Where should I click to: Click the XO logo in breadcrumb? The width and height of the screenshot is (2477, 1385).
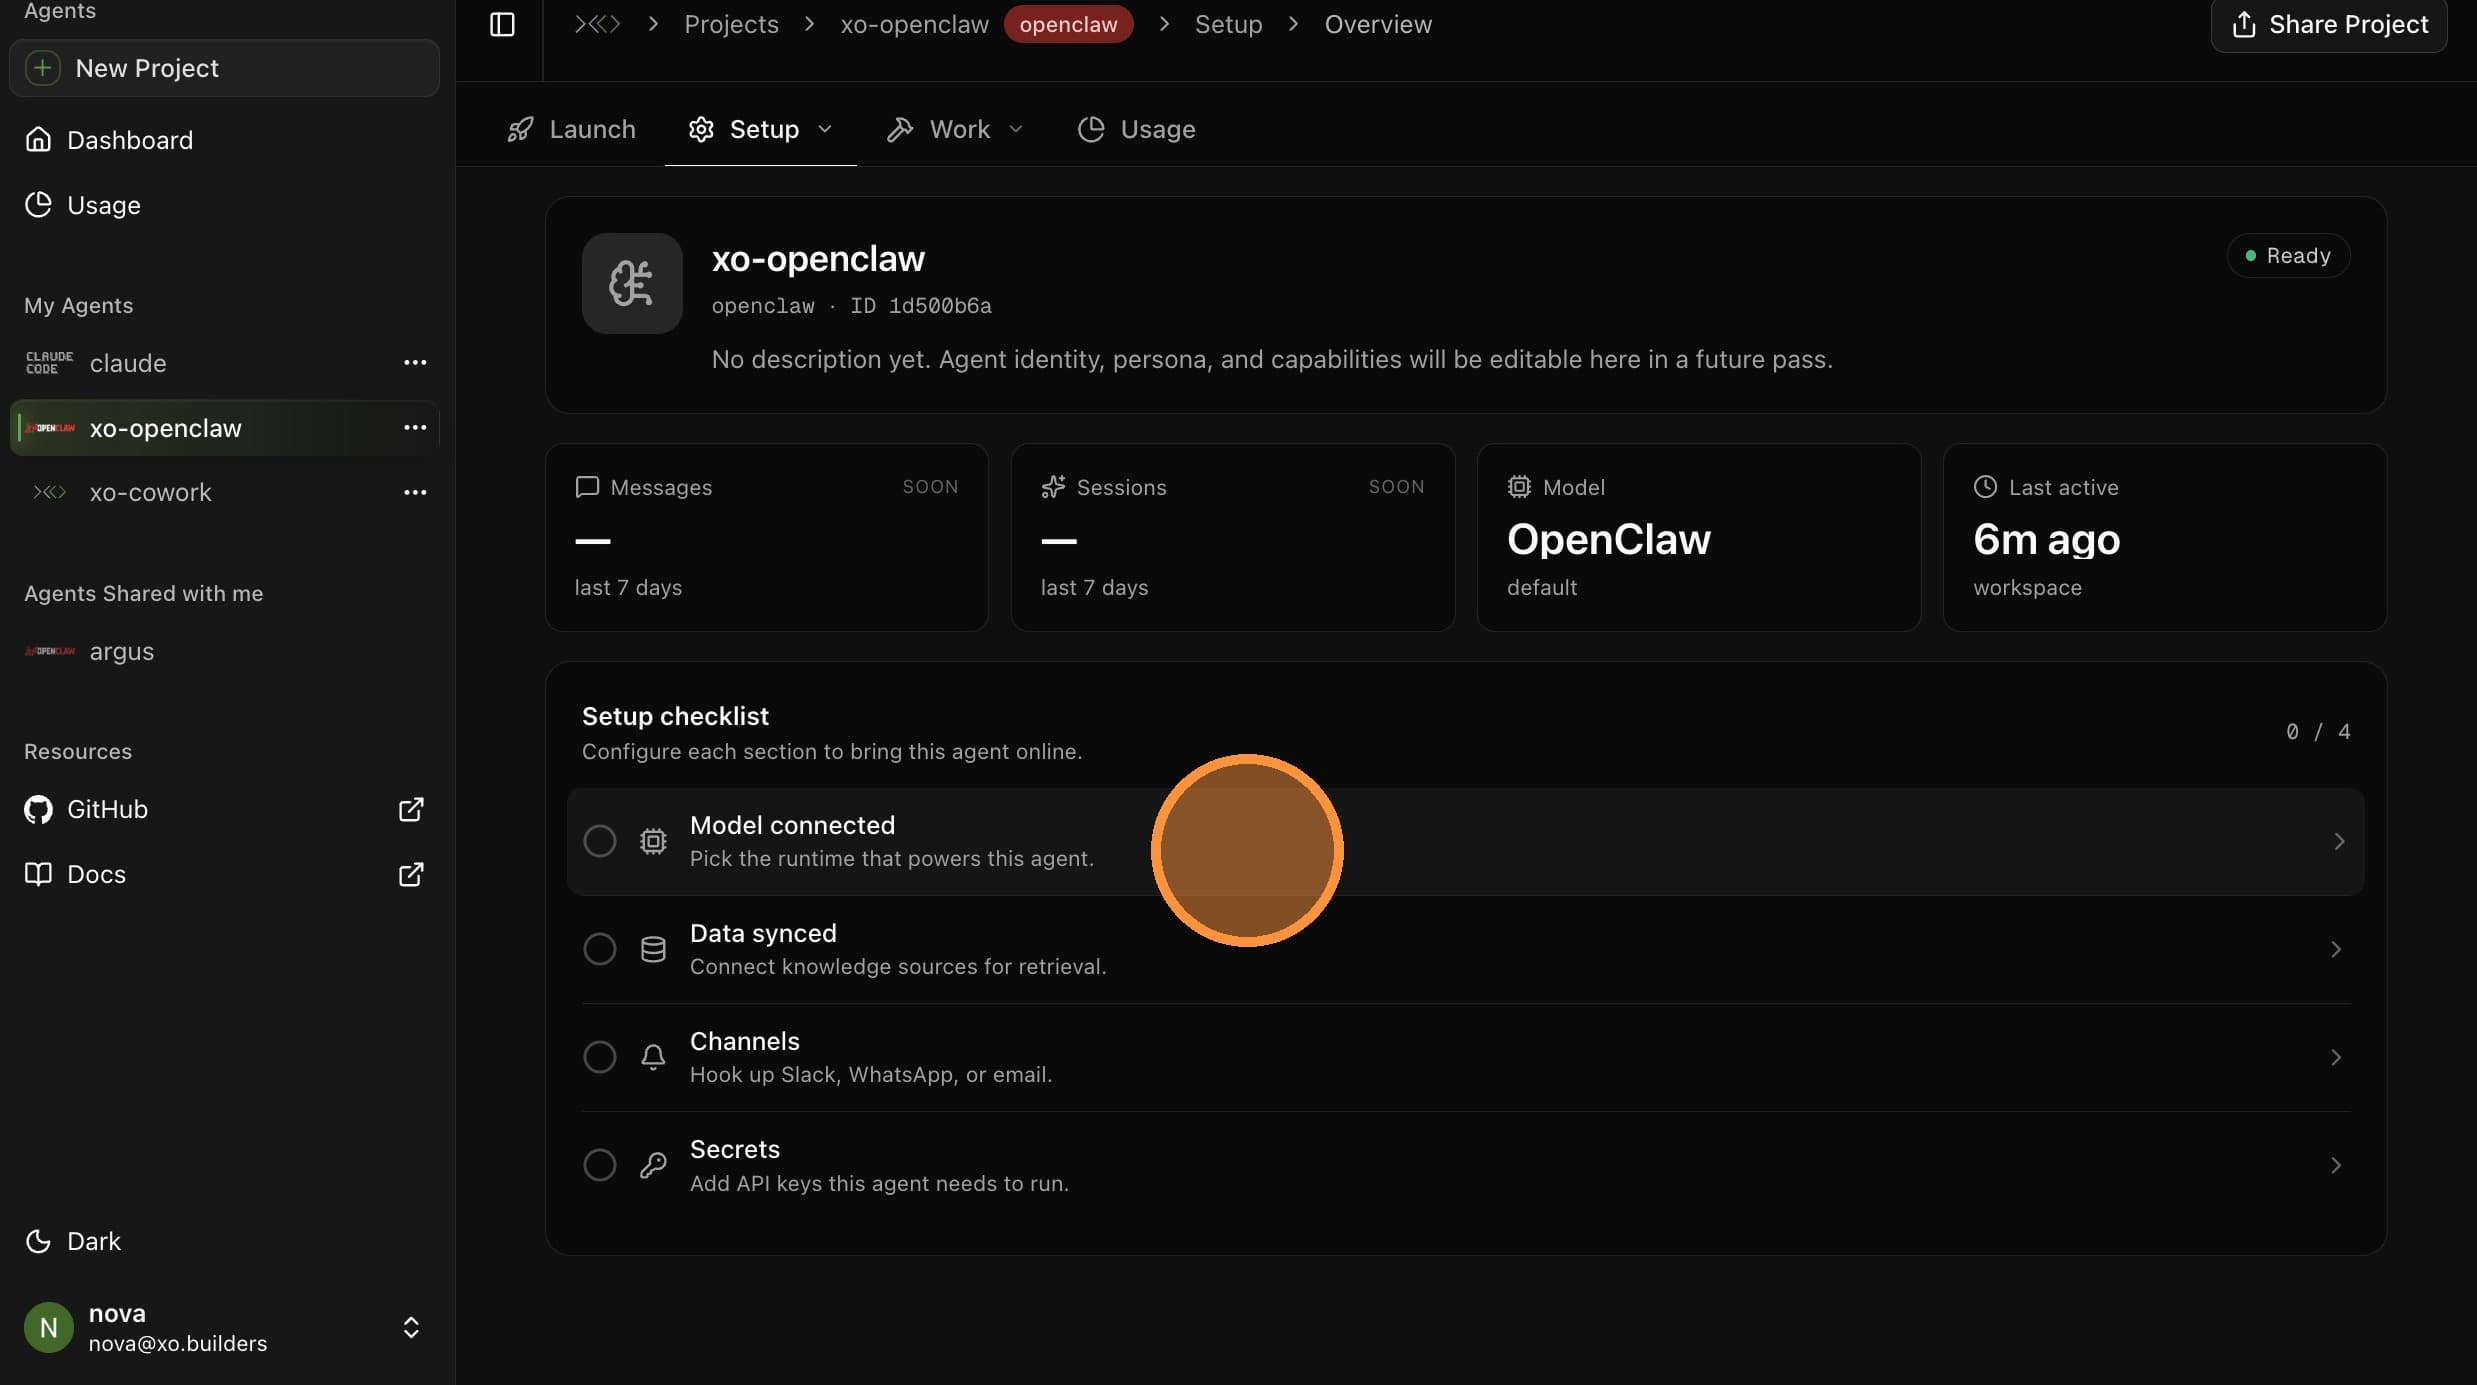[x=598, y=24]
